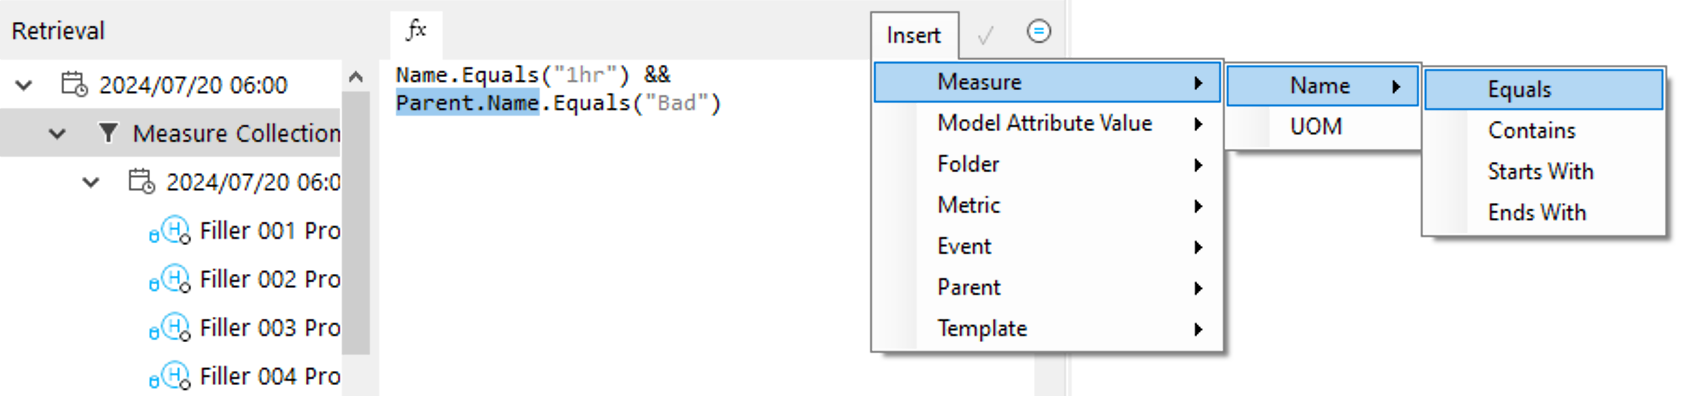Open the Folder submenu
The width and height of the screenshot is (1708, 396).
tap(1047, 164)
